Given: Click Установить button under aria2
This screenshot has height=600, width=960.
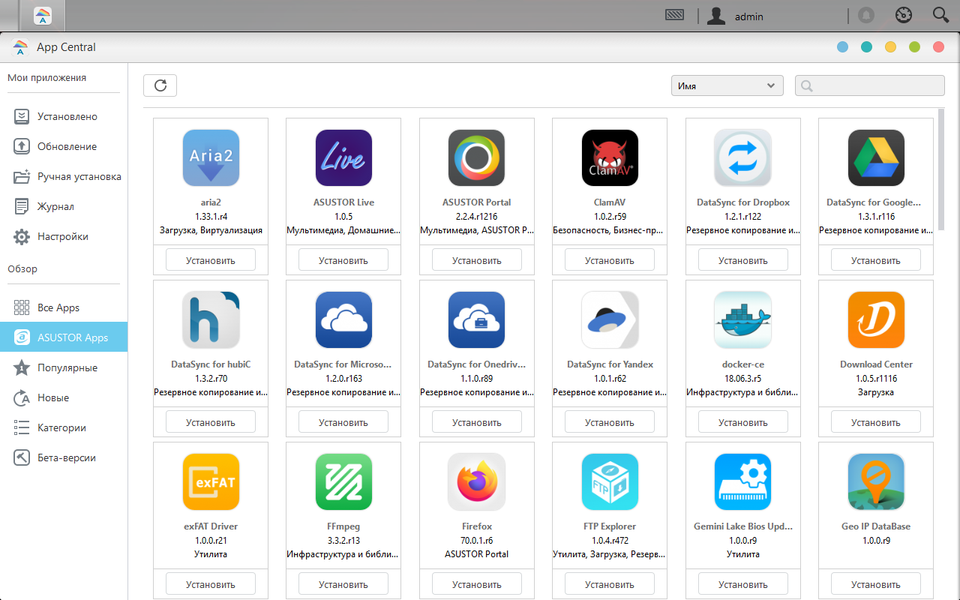Looking at the screenshot, I should pos(211,260).
